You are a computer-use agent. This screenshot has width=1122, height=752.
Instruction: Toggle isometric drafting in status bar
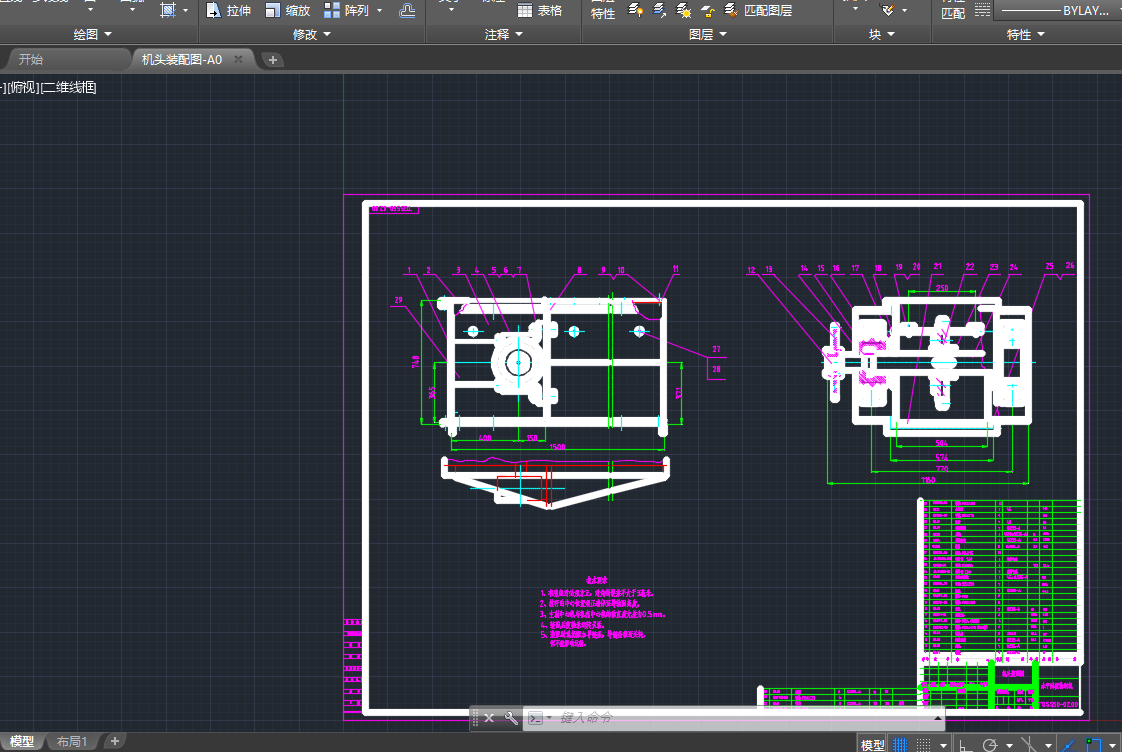(1029, 745)
